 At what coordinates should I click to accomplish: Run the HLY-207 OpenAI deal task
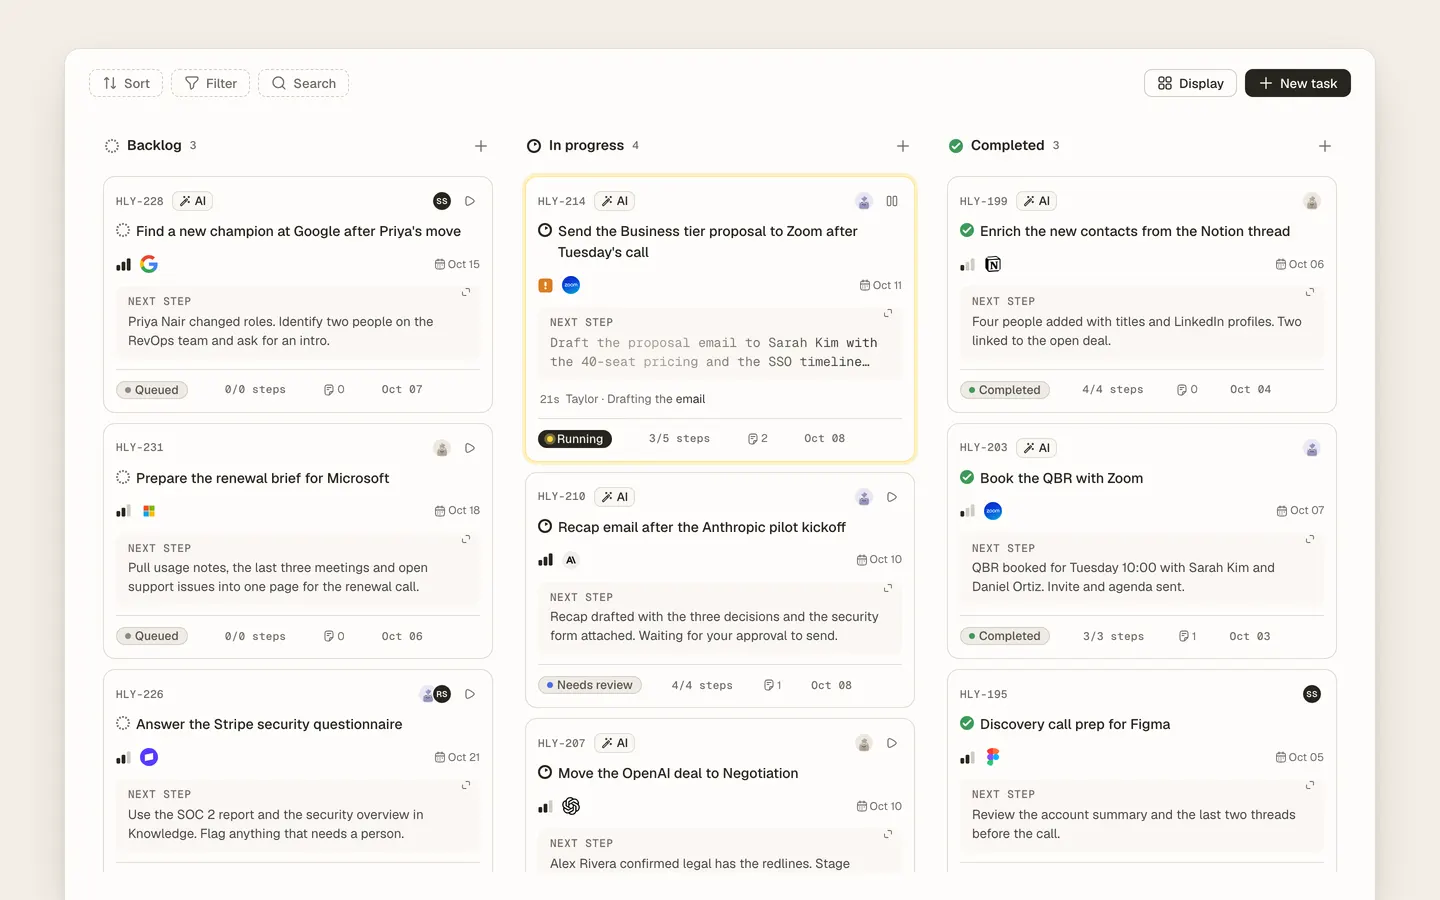892,743
